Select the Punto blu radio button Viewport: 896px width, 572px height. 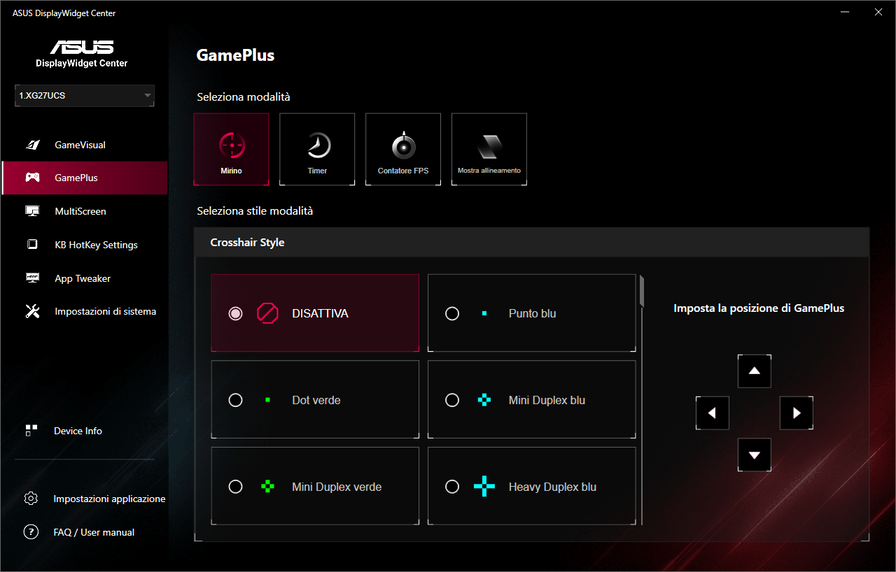[x=452, y=314]
